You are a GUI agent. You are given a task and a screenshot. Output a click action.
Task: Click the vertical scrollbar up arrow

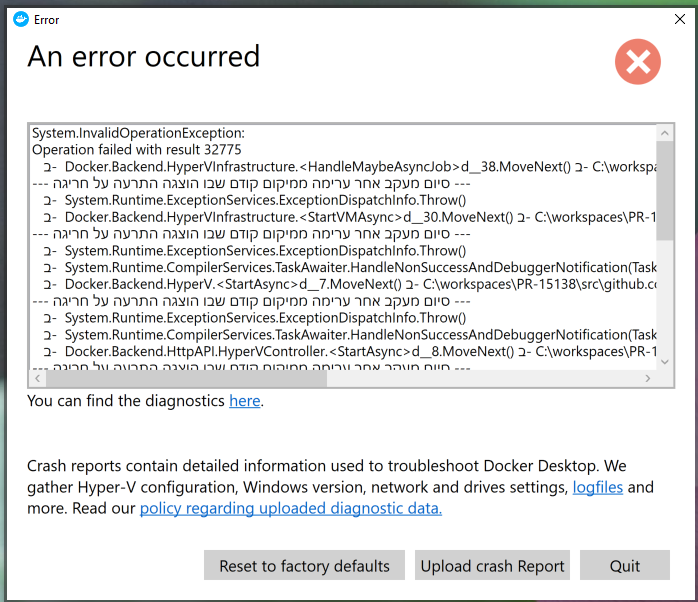pos(665,133)
